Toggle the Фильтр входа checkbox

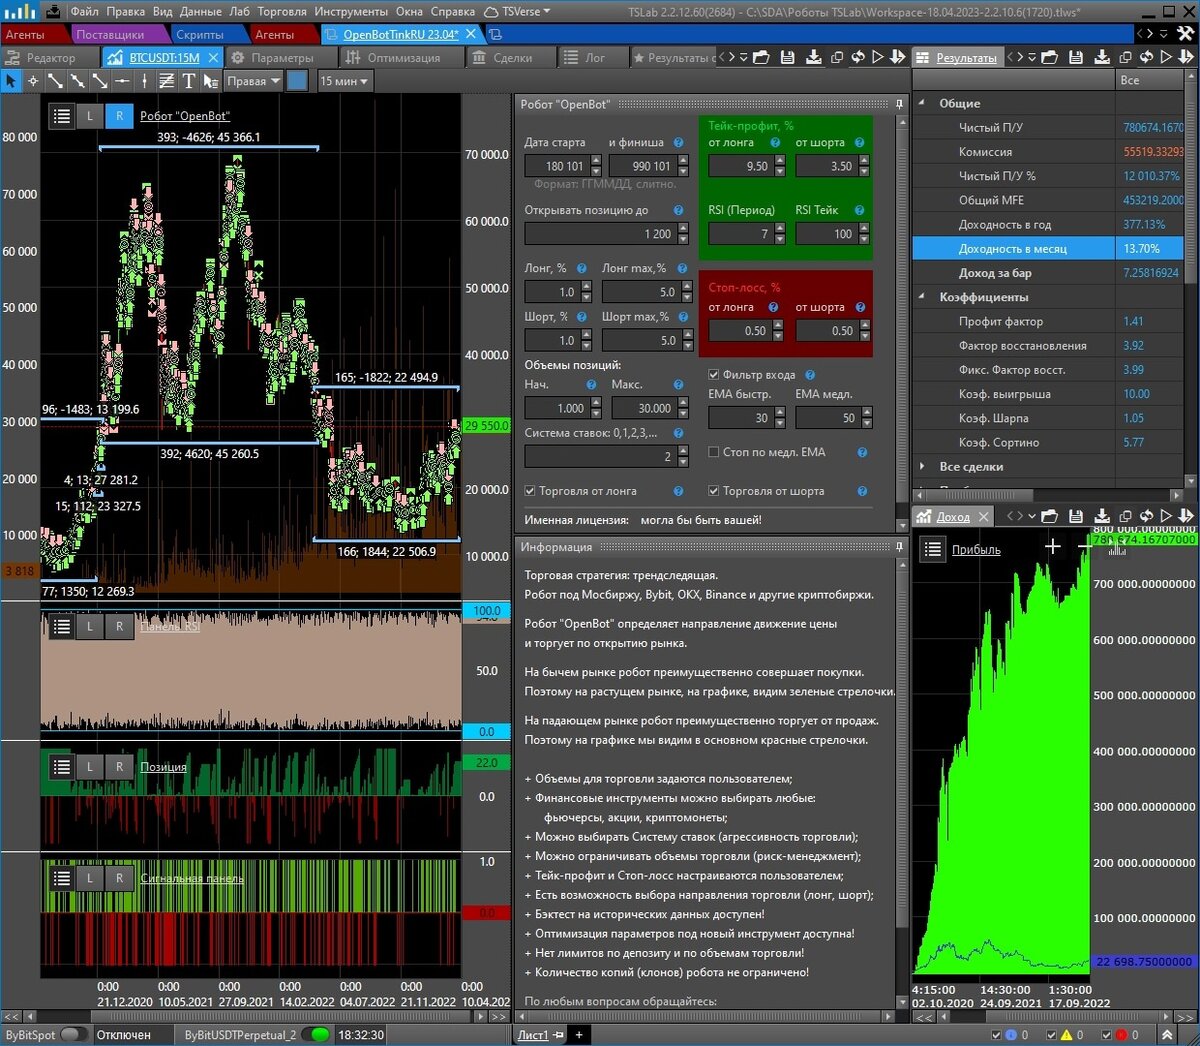tap(714, 375)
